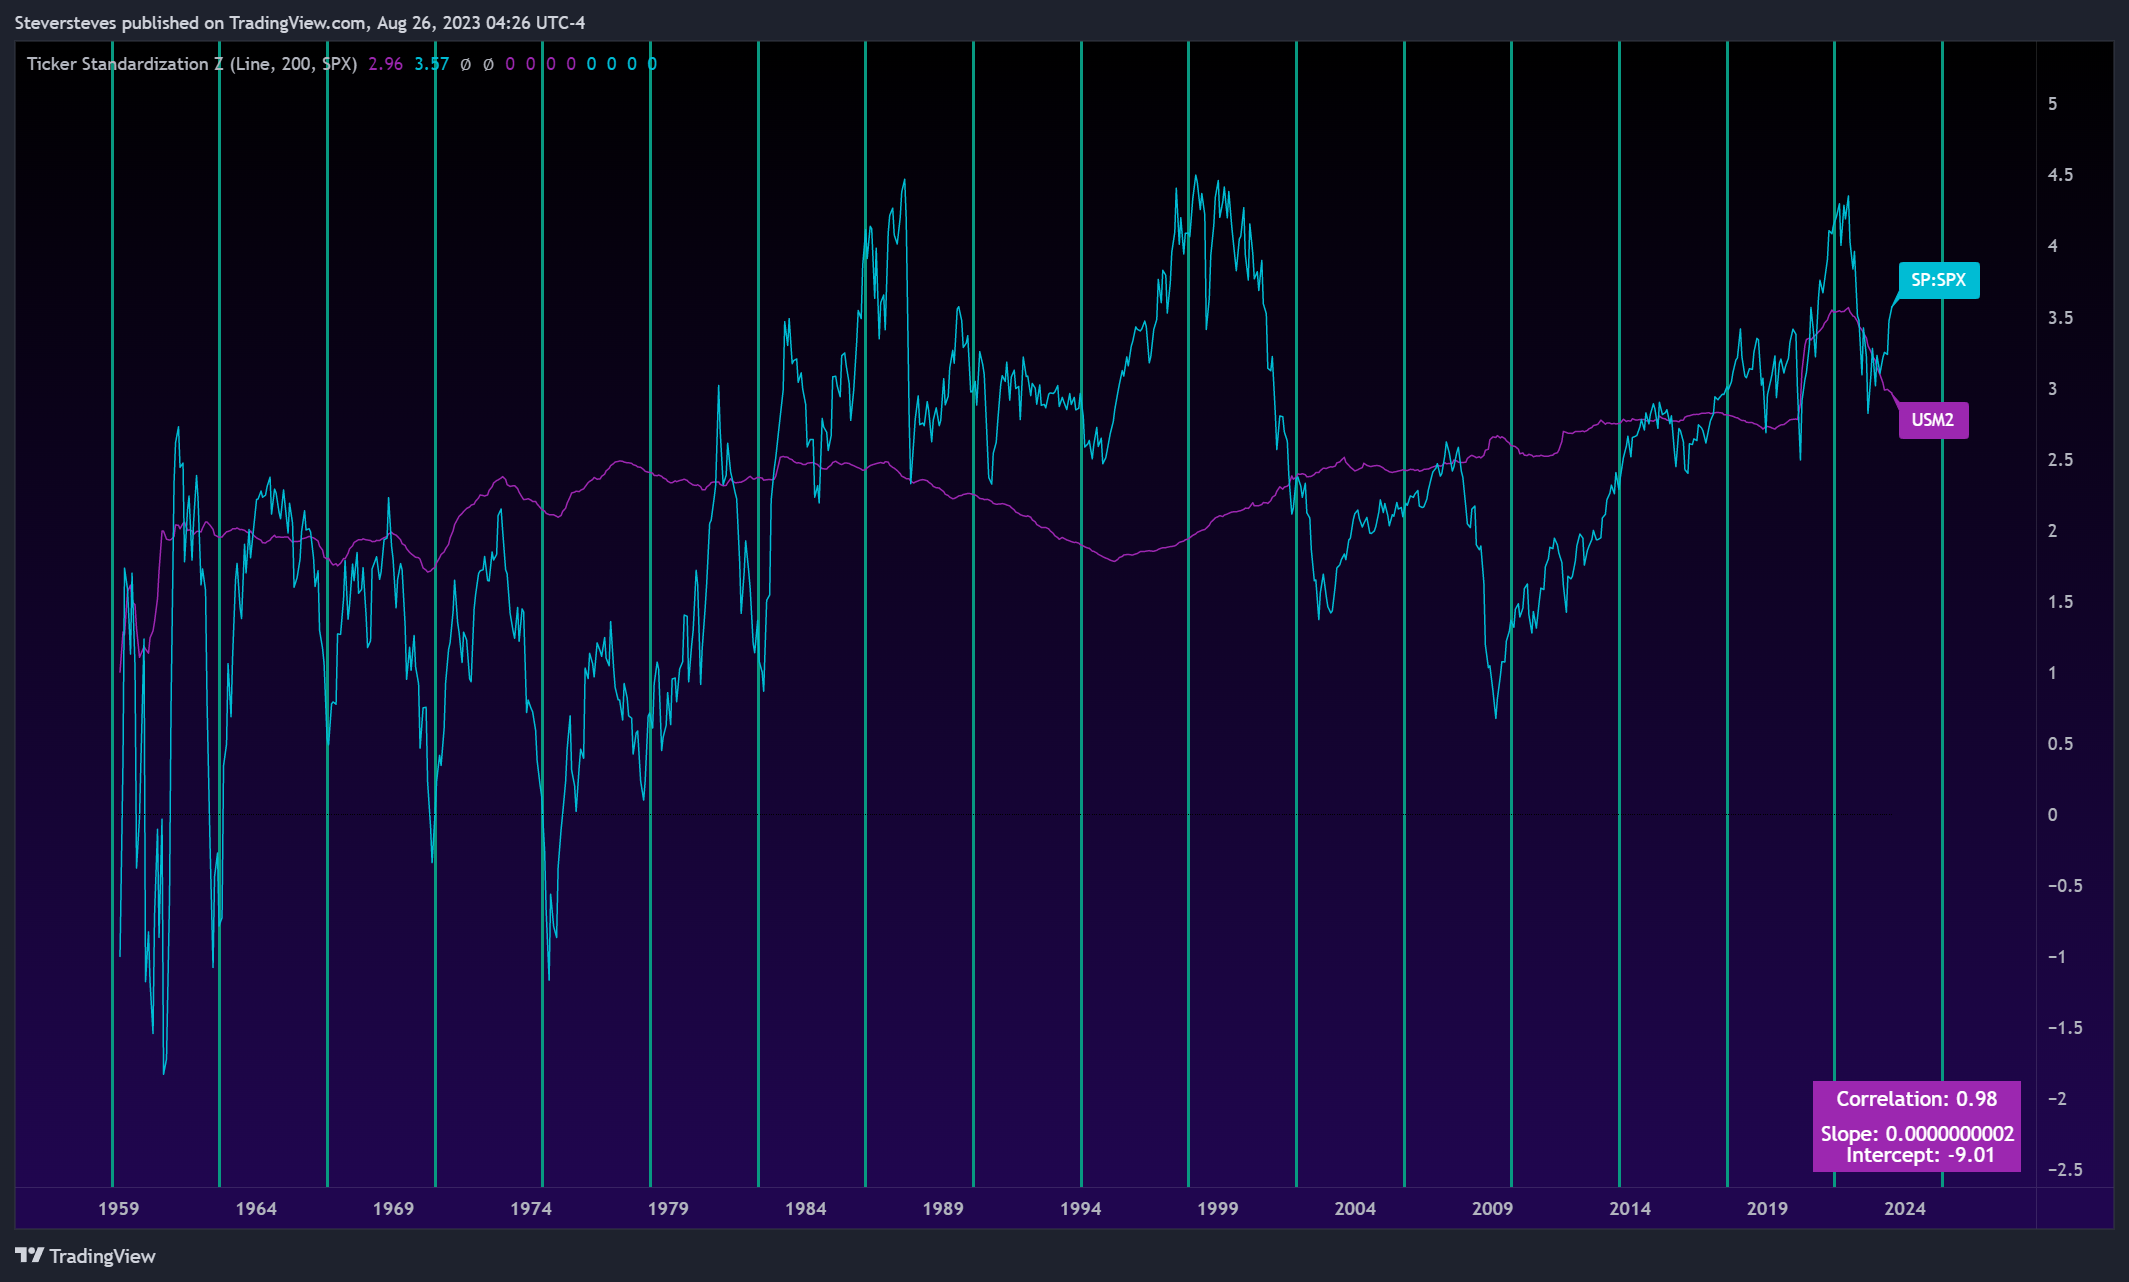Click the TradingView wordmark at bottom left
This screenshot has width=2129, height=1282.
click(x=102, y=1256)
